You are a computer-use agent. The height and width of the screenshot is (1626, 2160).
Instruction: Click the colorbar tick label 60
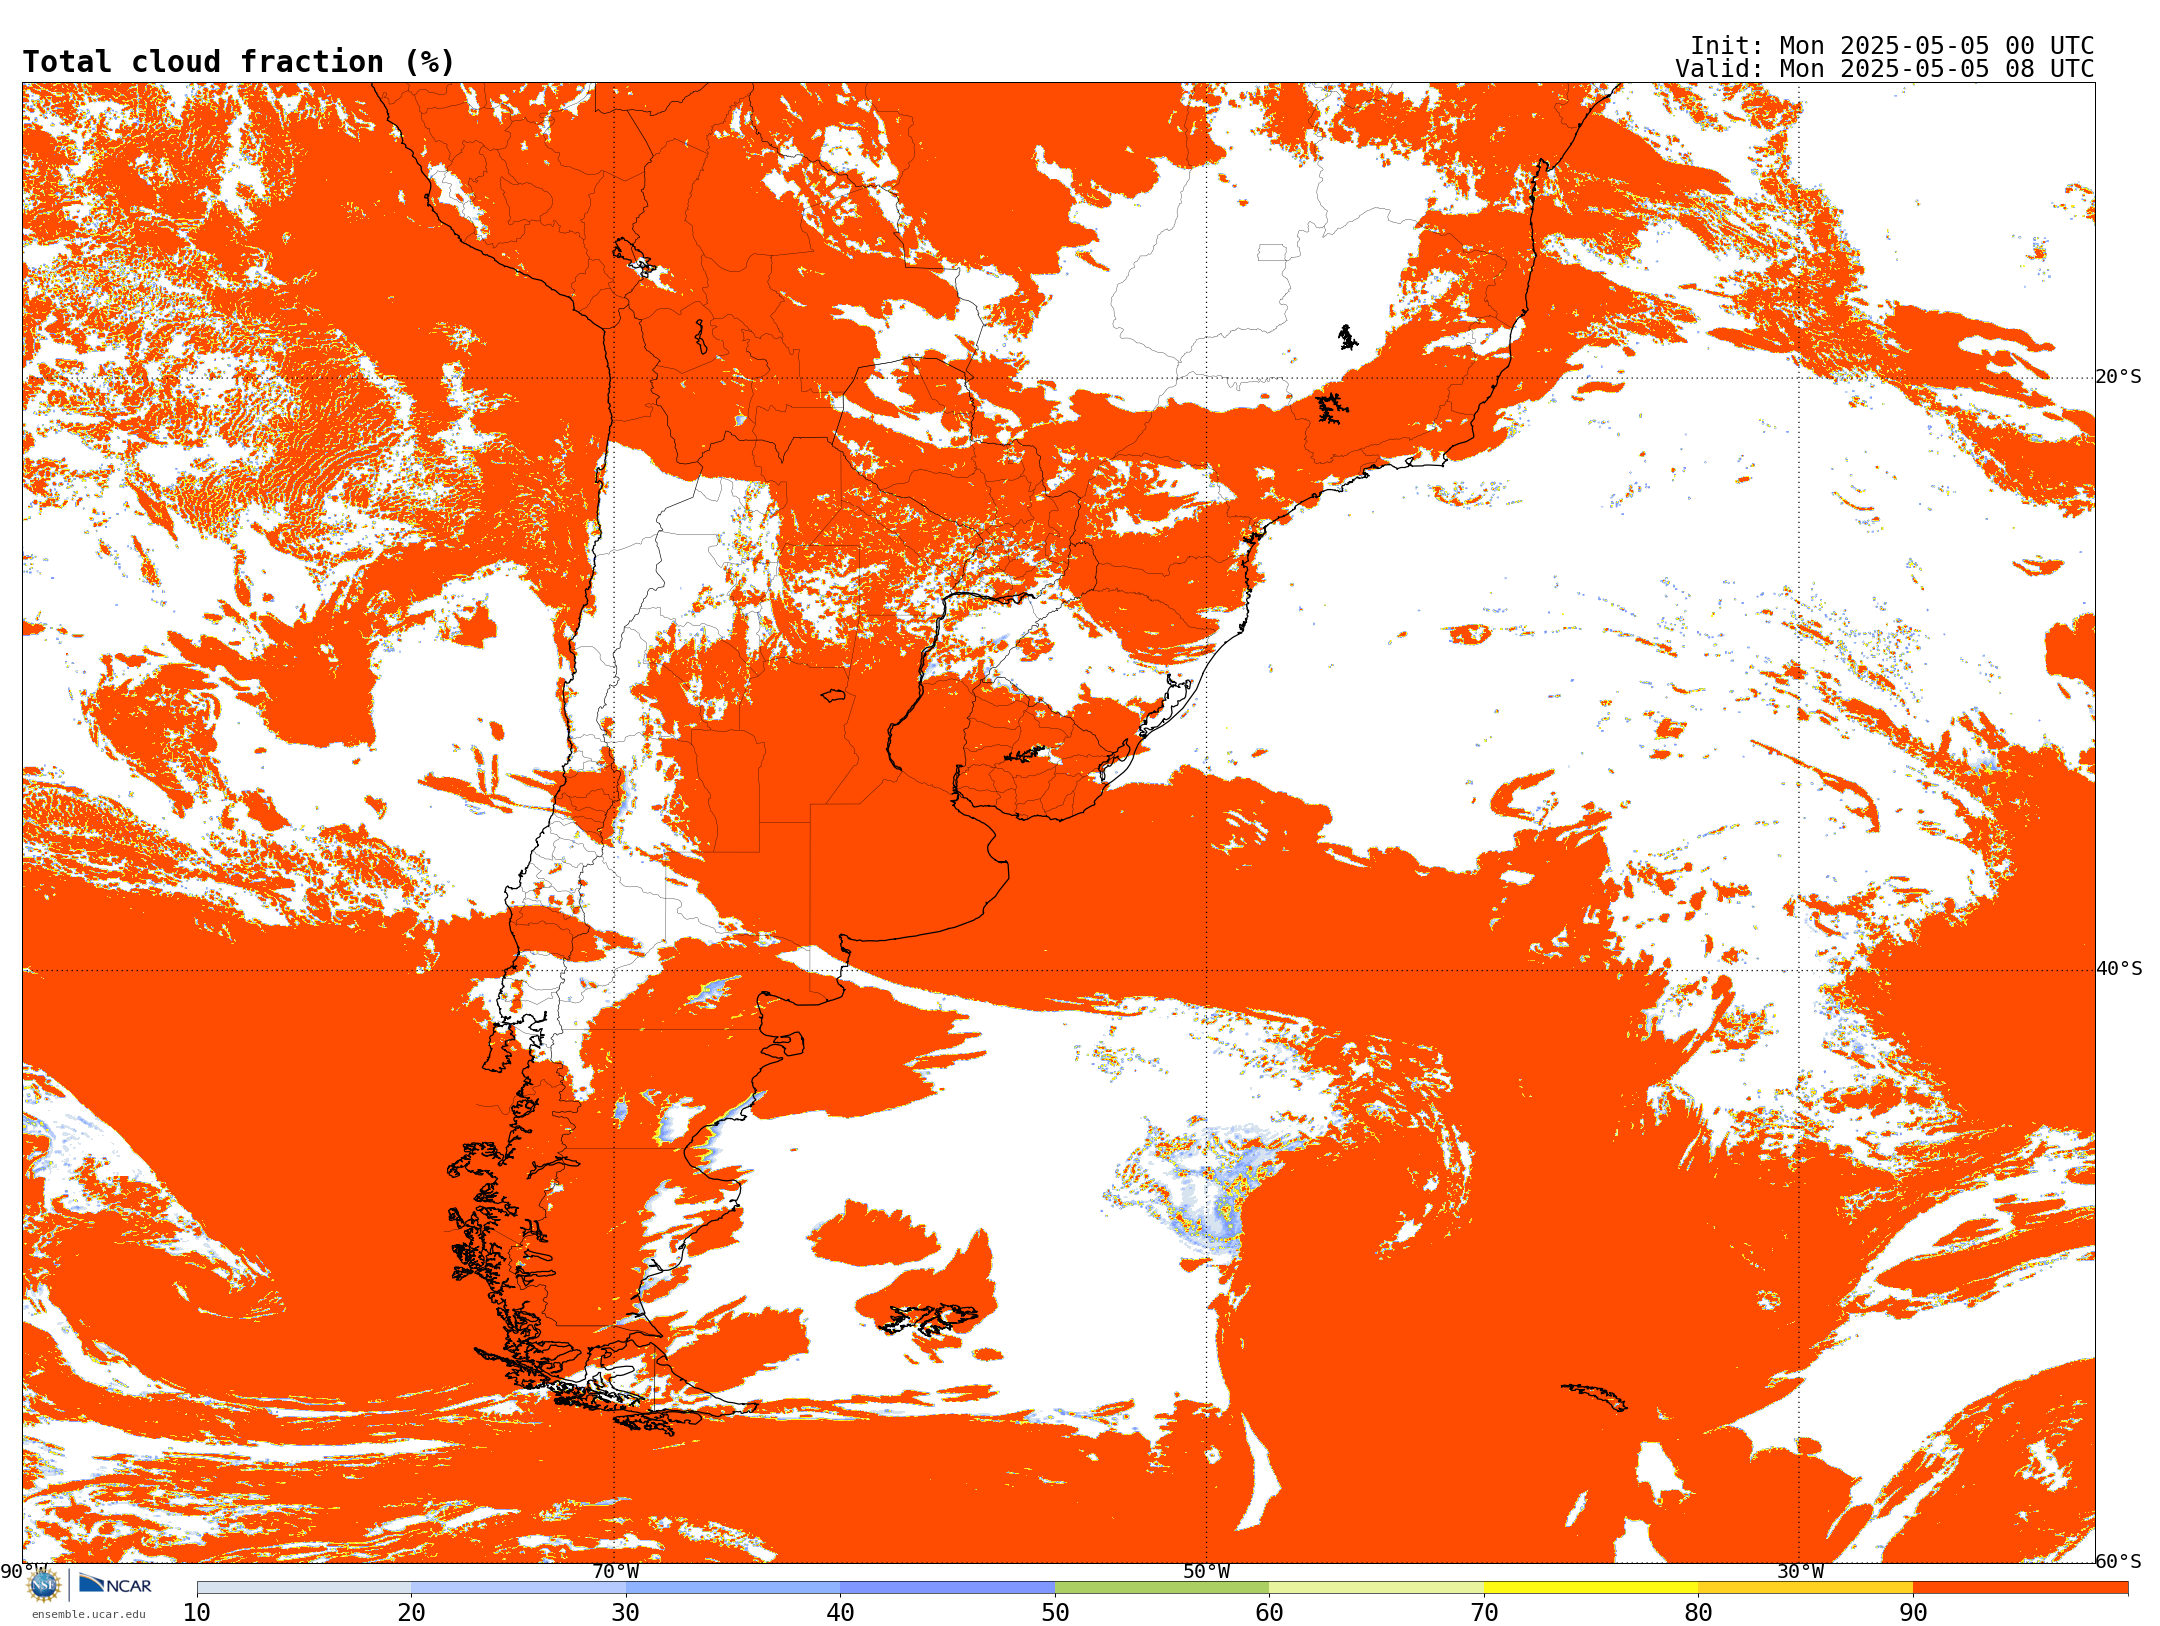click(1269, 1613)
